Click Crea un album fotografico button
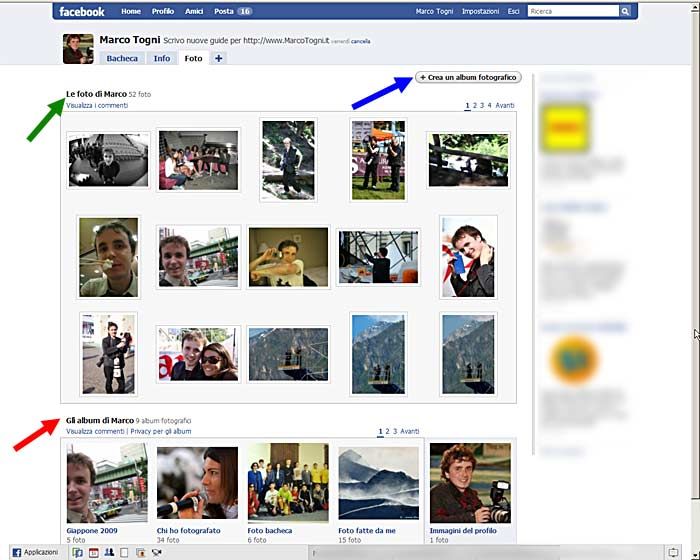Image resolution: width=700 pixels, height=560 pixels. click(468, 77)
